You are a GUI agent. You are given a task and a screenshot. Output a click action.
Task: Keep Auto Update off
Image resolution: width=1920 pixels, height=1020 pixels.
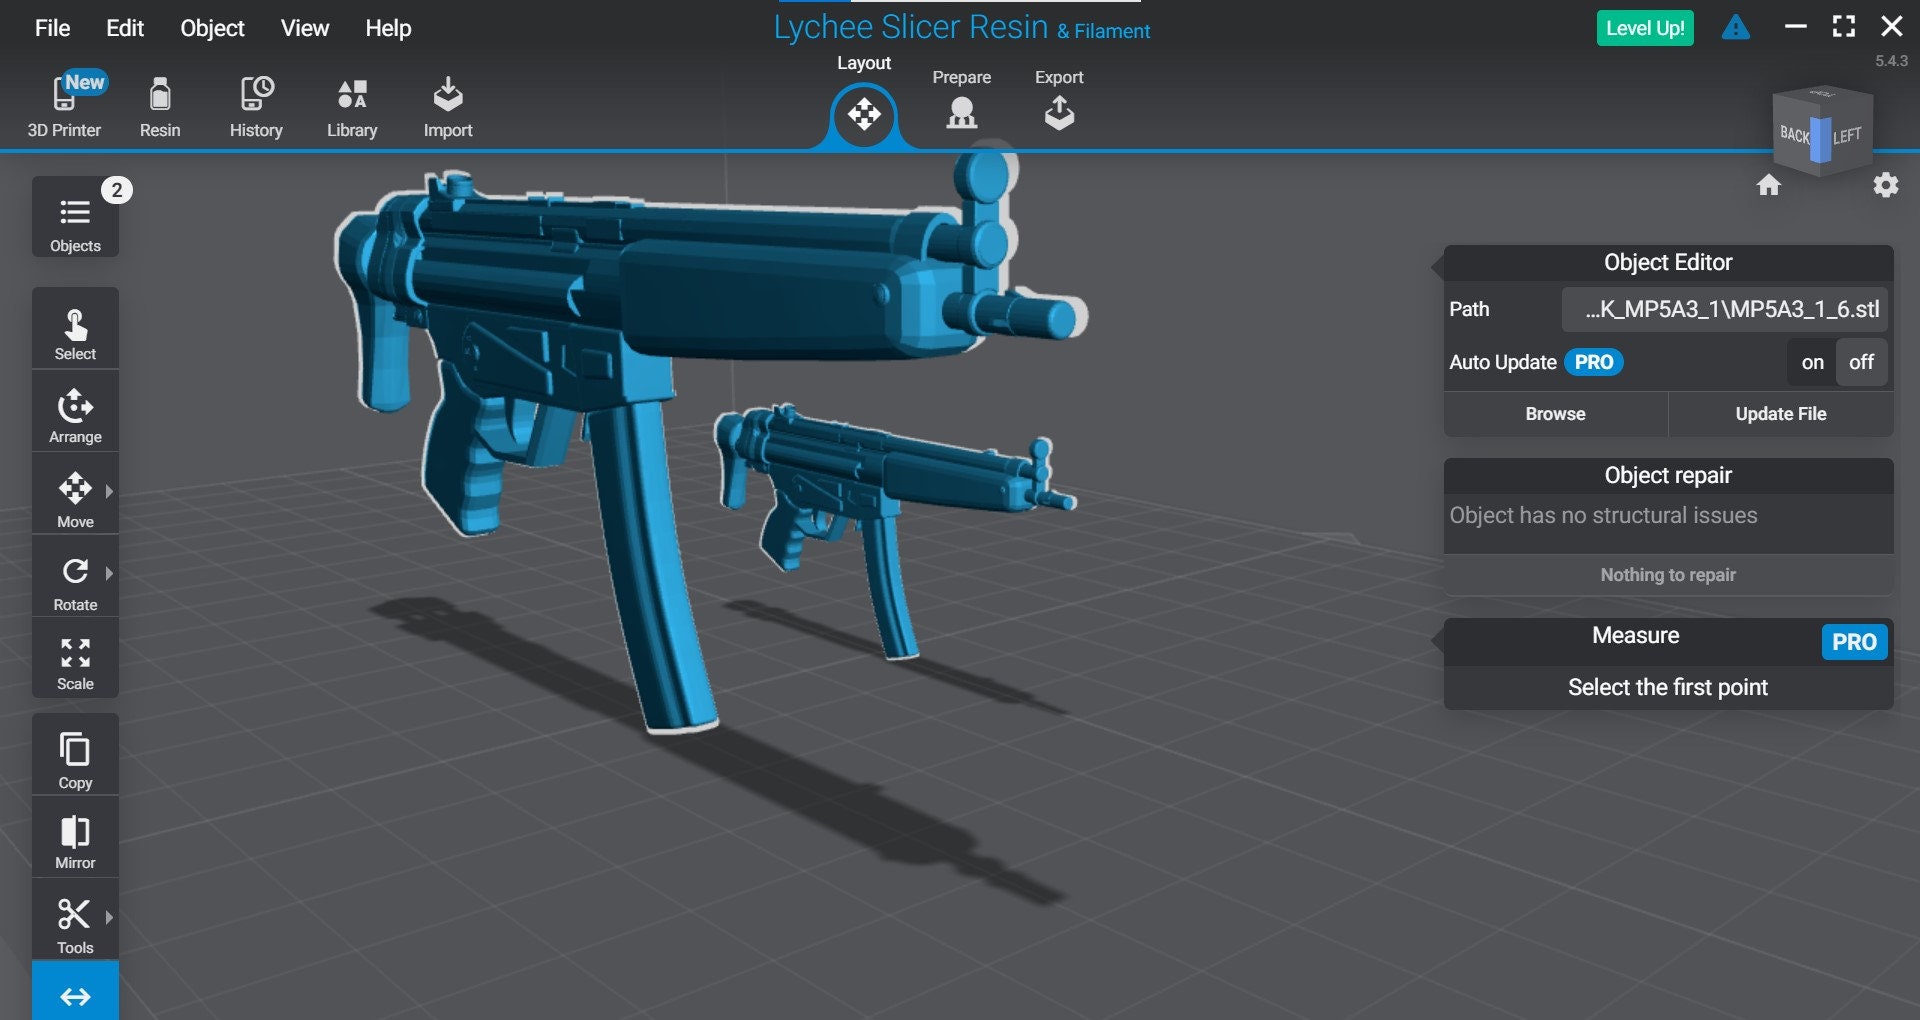pyautogui.click(x=1861, y=362)
